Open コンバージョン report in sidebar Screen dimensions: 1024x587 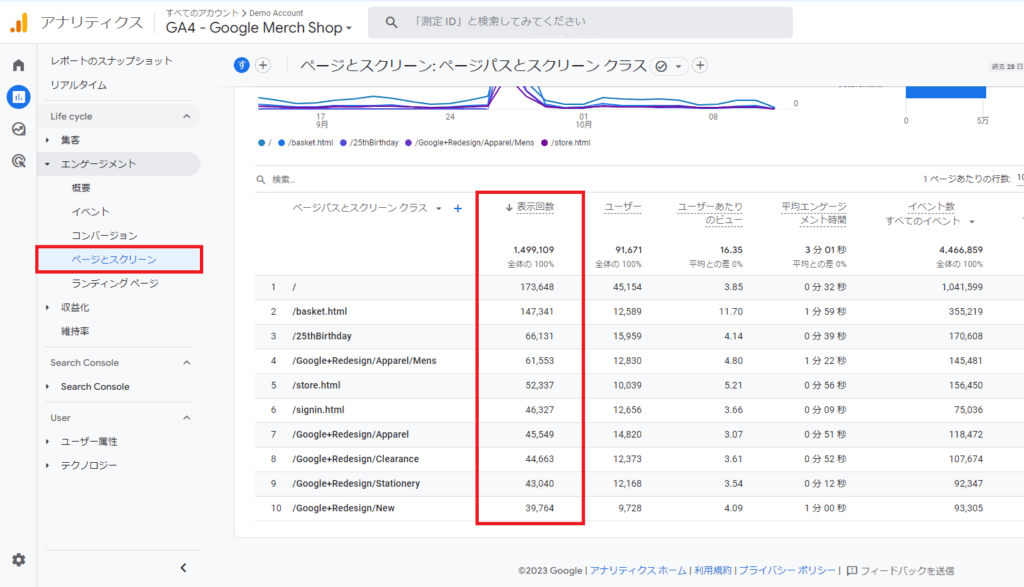104,236
